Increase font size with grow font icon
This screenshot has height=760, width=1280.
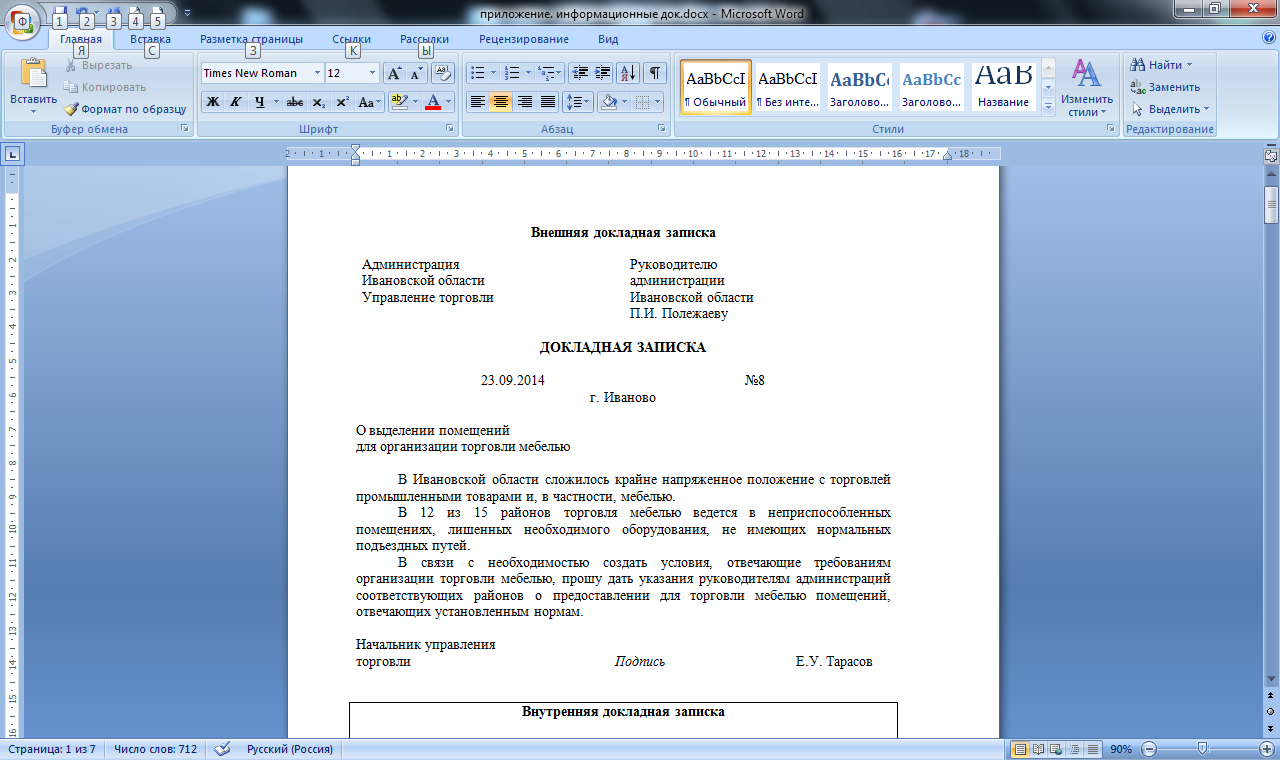(x=394, y=73)
